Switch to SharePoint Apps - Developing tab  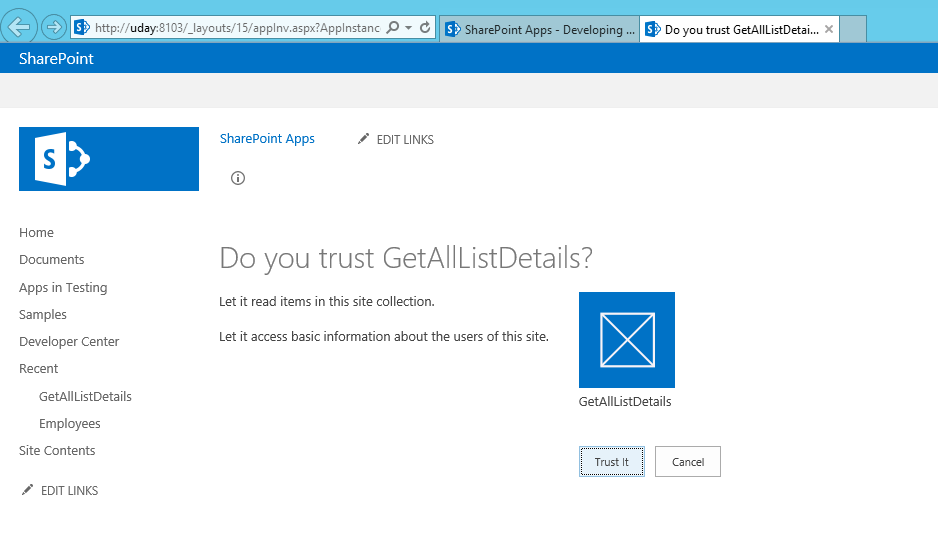point(540,29)
